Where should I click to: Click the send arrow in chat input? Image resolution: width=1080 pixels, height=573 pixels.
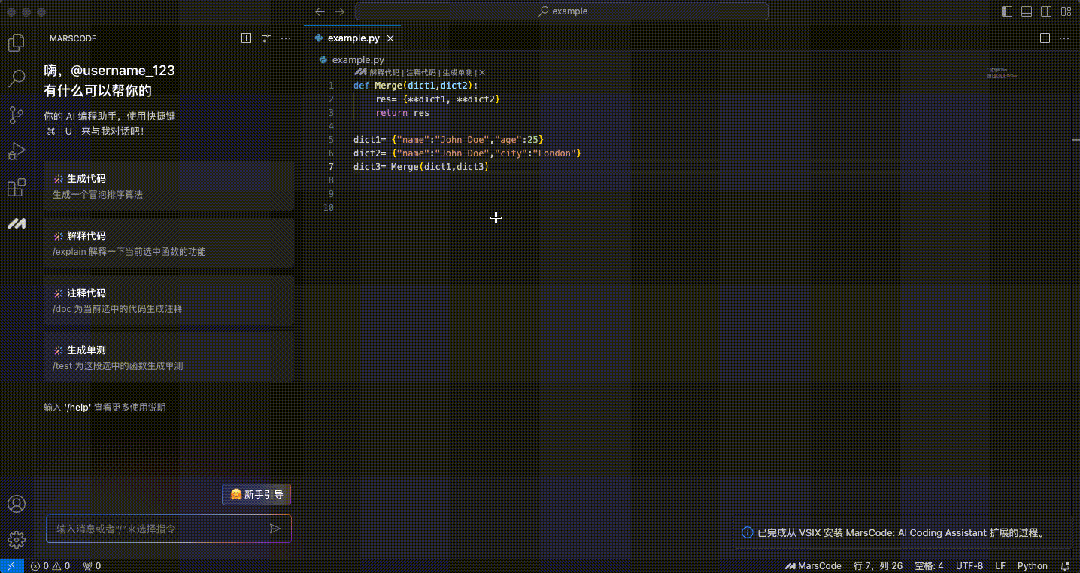(275, 529)
